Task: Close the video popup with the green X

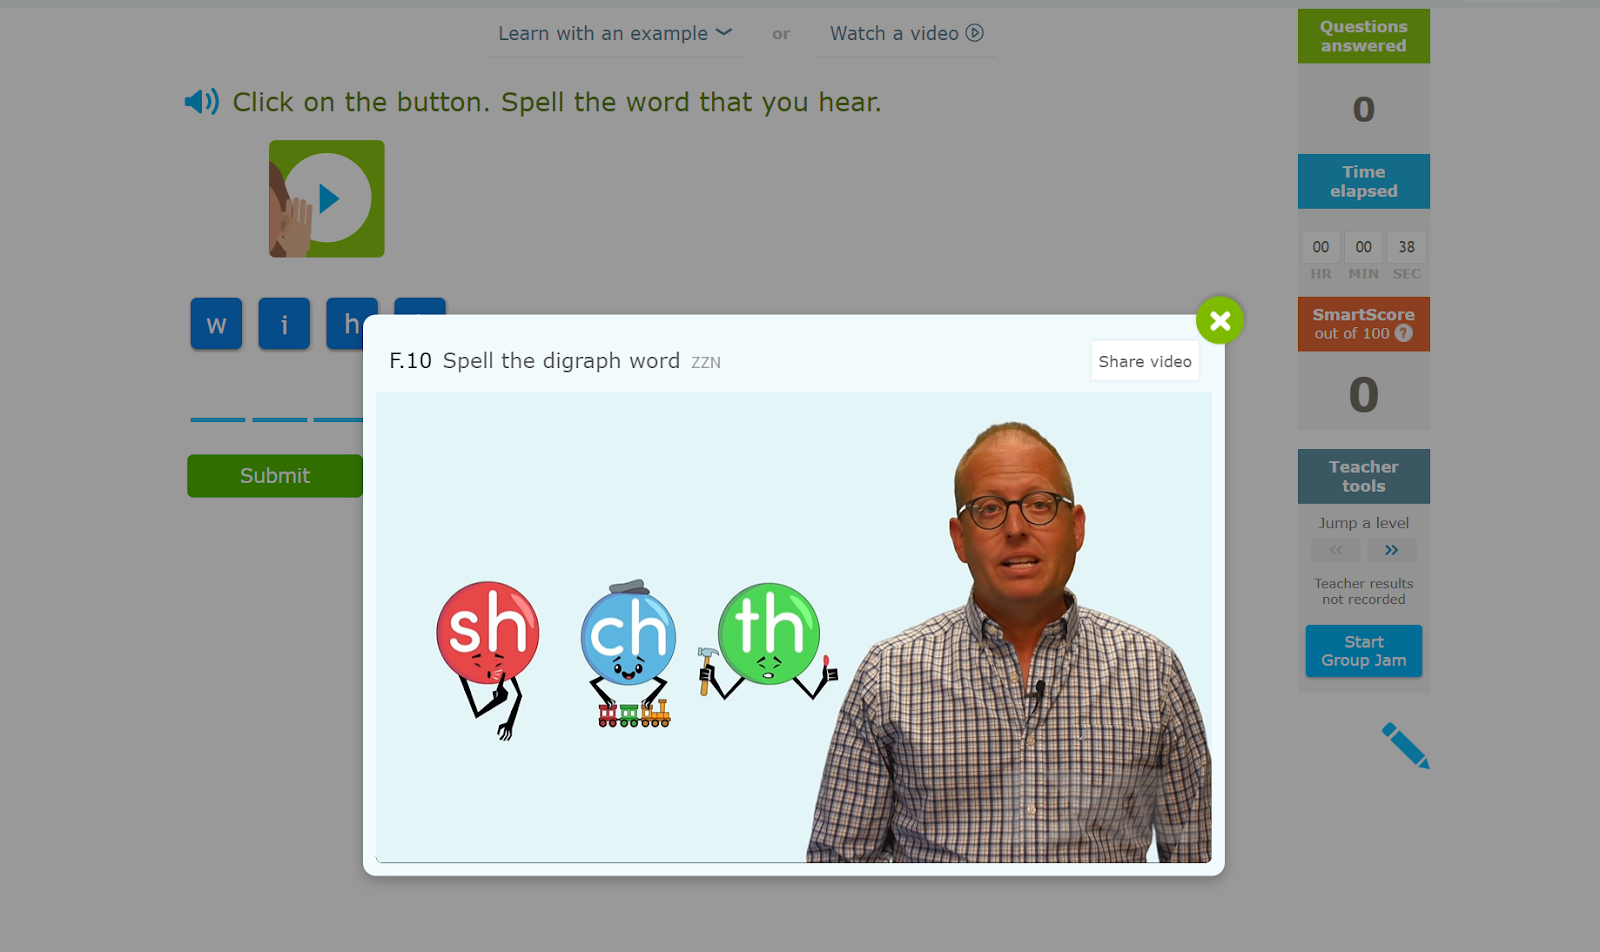Action: [x=1220, y=320]
